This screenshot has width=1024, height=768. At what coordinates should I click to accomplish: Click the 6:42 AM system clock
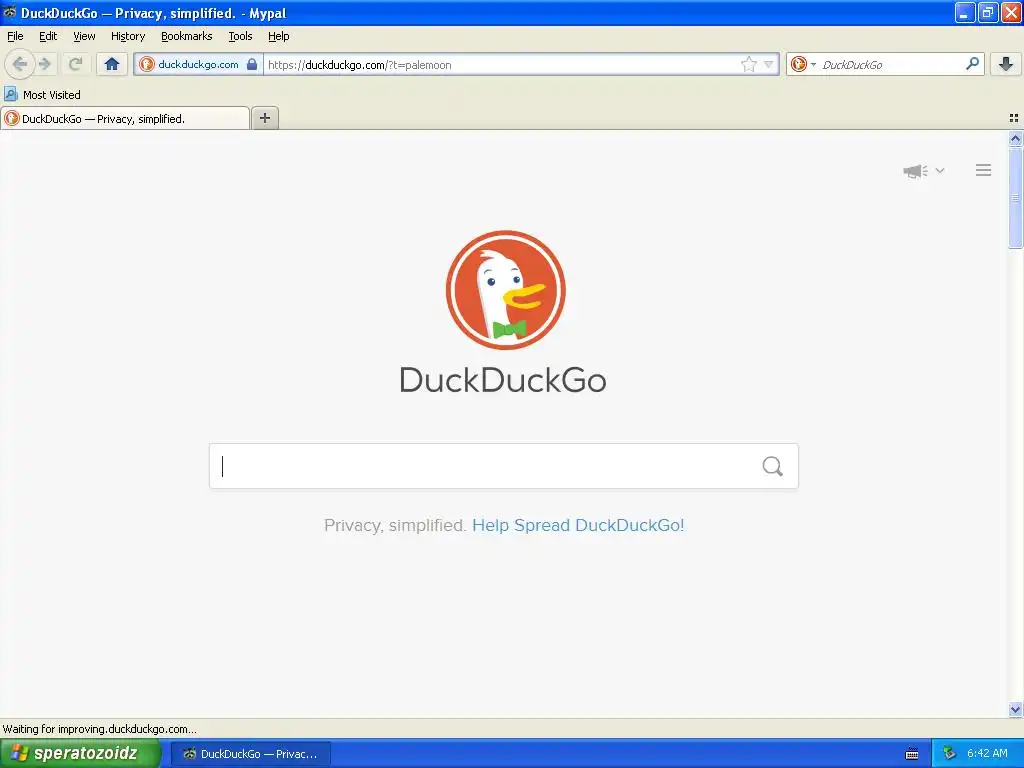click(x=987, y=754)
